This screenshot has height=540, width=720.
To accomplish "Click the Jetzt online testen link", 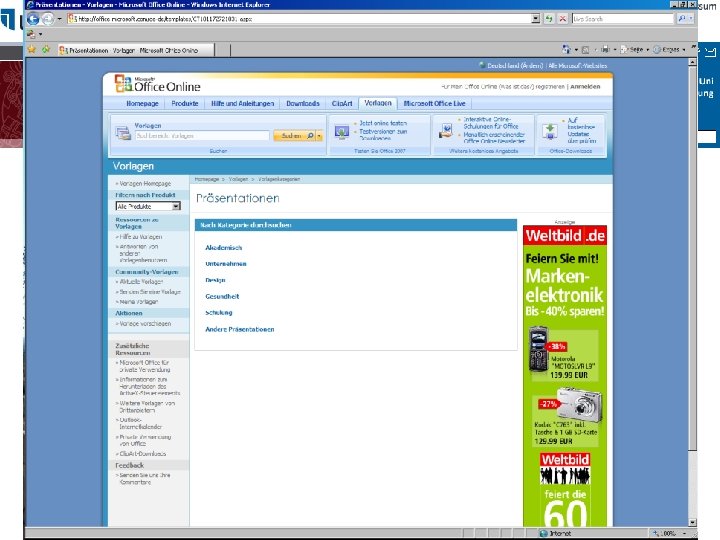I will [383, 123].
